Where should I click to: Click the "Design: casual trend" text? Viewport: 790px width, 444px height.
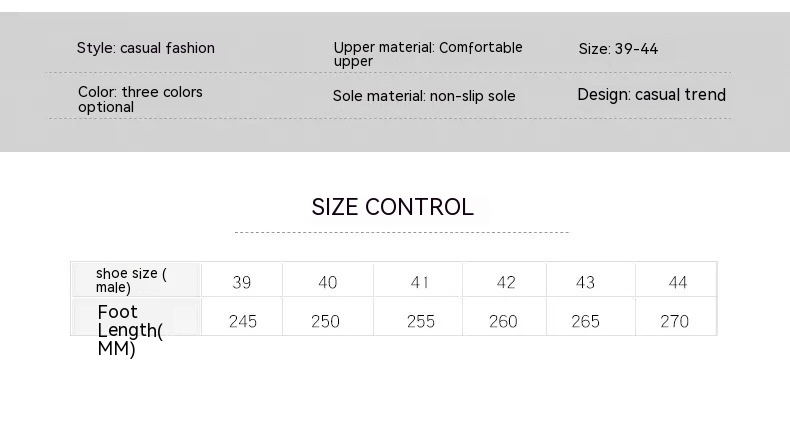[652, 95]
